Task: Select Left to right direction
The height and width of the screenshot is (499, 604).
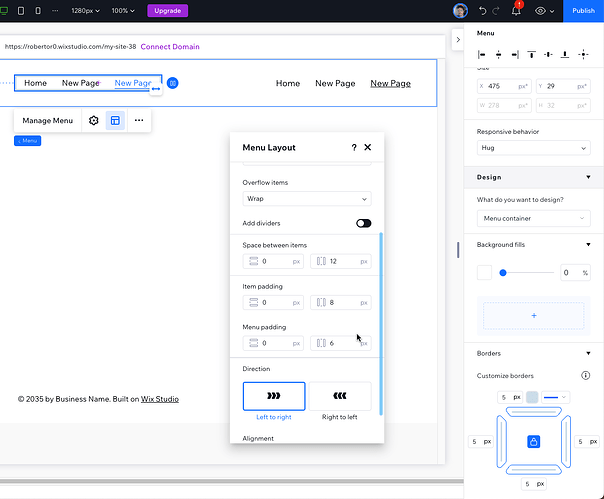Action: [274, 396]
